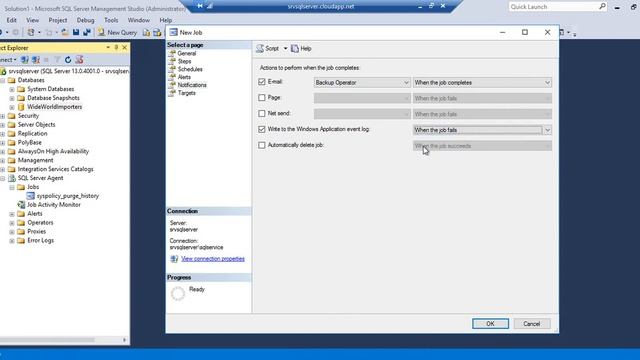Select the Replication folder
The image size is (640, 360).
pos(32,133)
